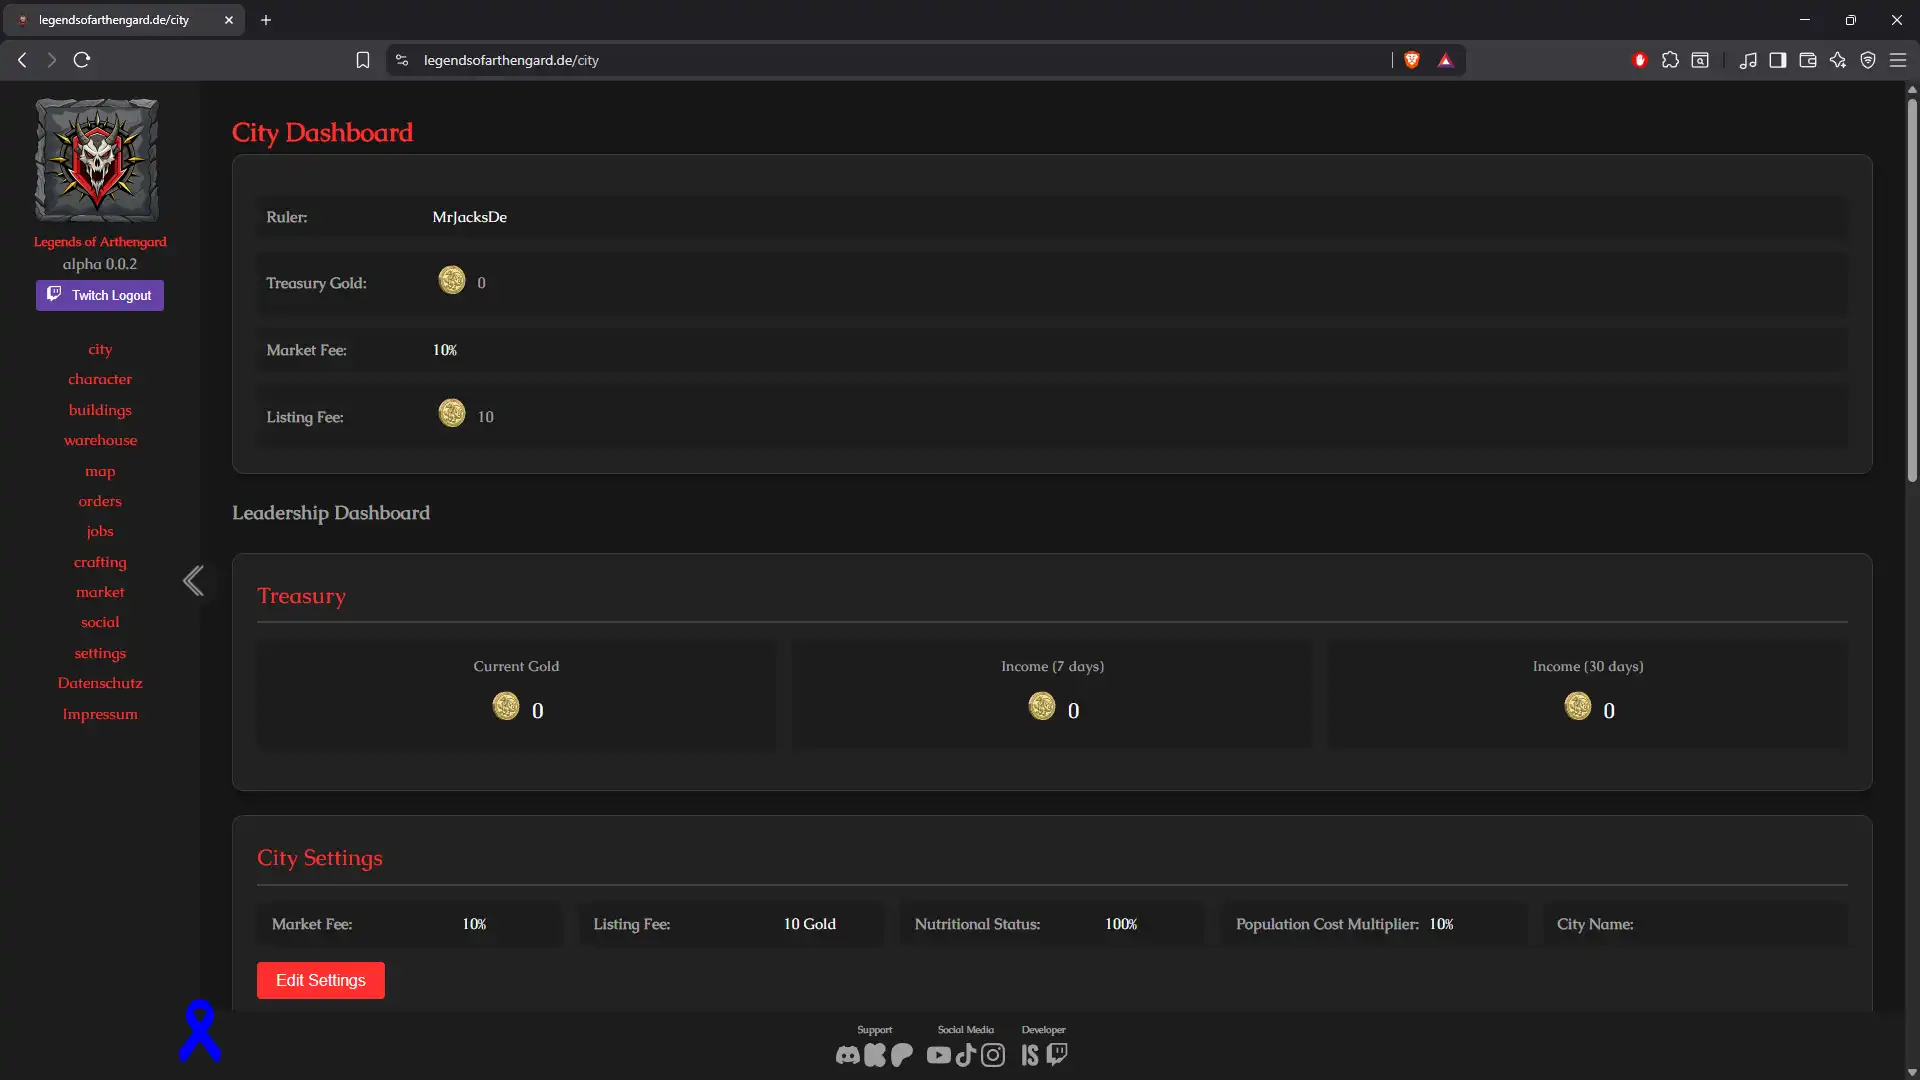This screenshot has width=1920, height=1080.
Task: Open the Brave Wallet icon
Action: coord(1807,60)
